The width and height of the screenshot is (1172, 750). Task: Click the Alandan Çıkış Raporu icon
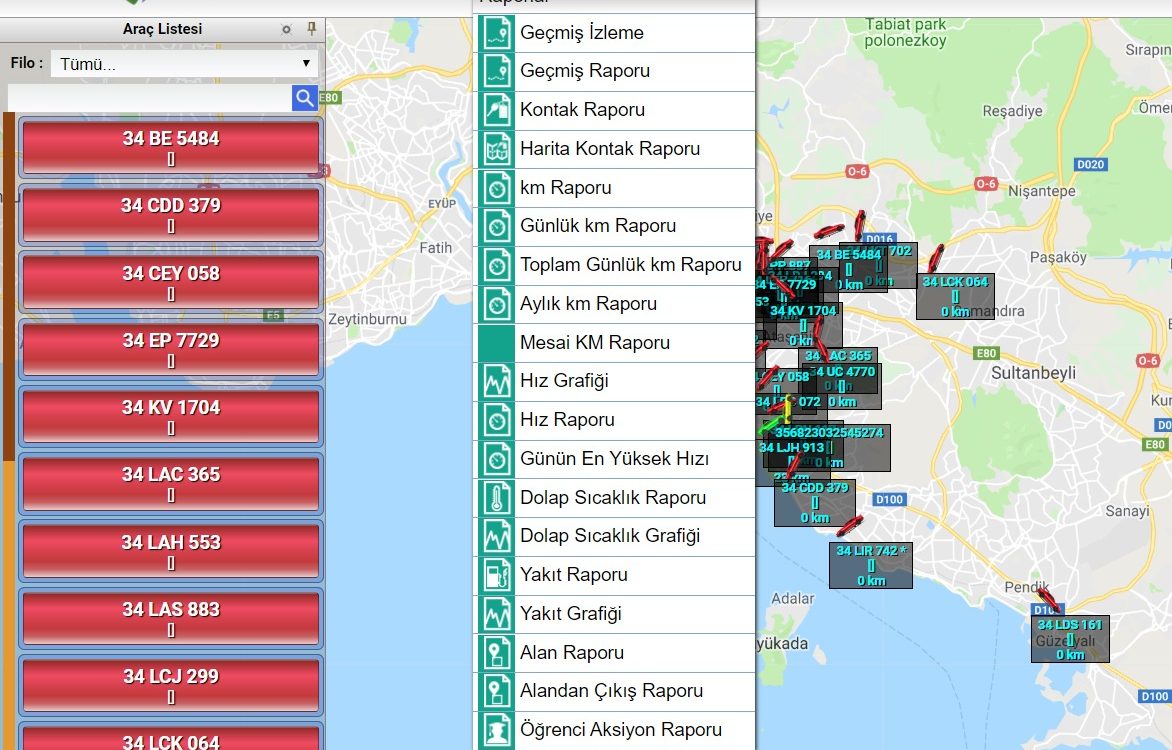coord(497,692)
